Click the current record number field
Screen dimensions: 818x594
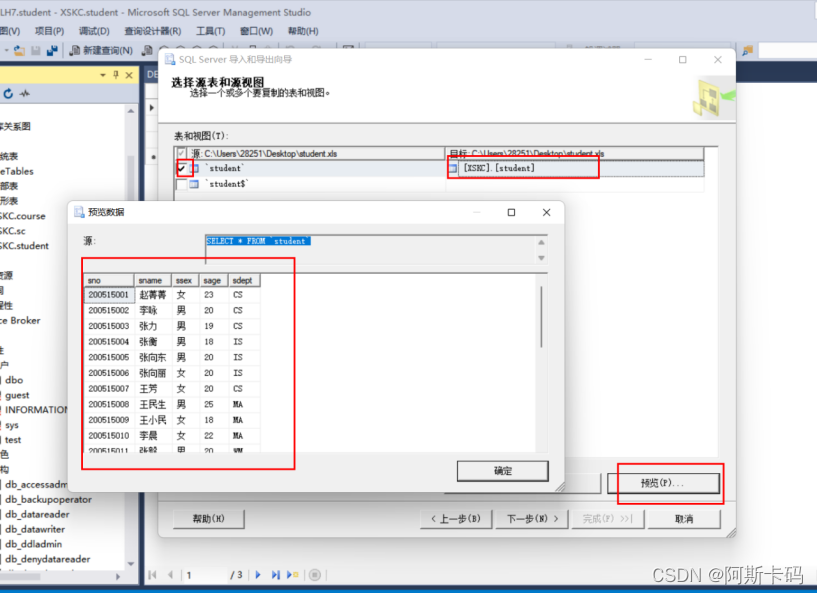tap(206, 575)
